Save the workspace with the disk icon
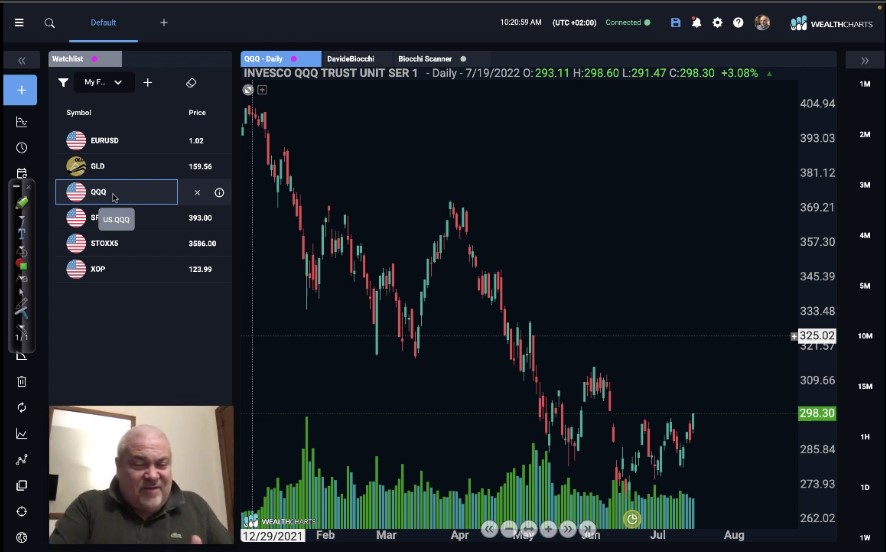 click(675, 23)
